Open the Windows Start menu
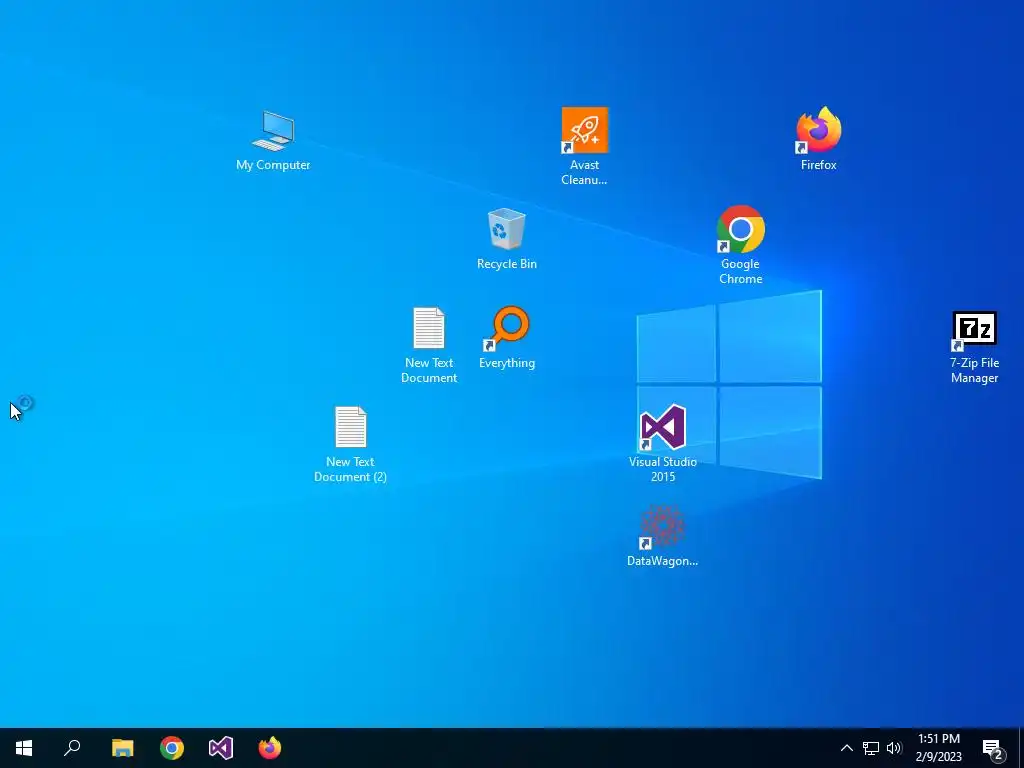Viewport: 1024px width, 768px height. [24, 748]
